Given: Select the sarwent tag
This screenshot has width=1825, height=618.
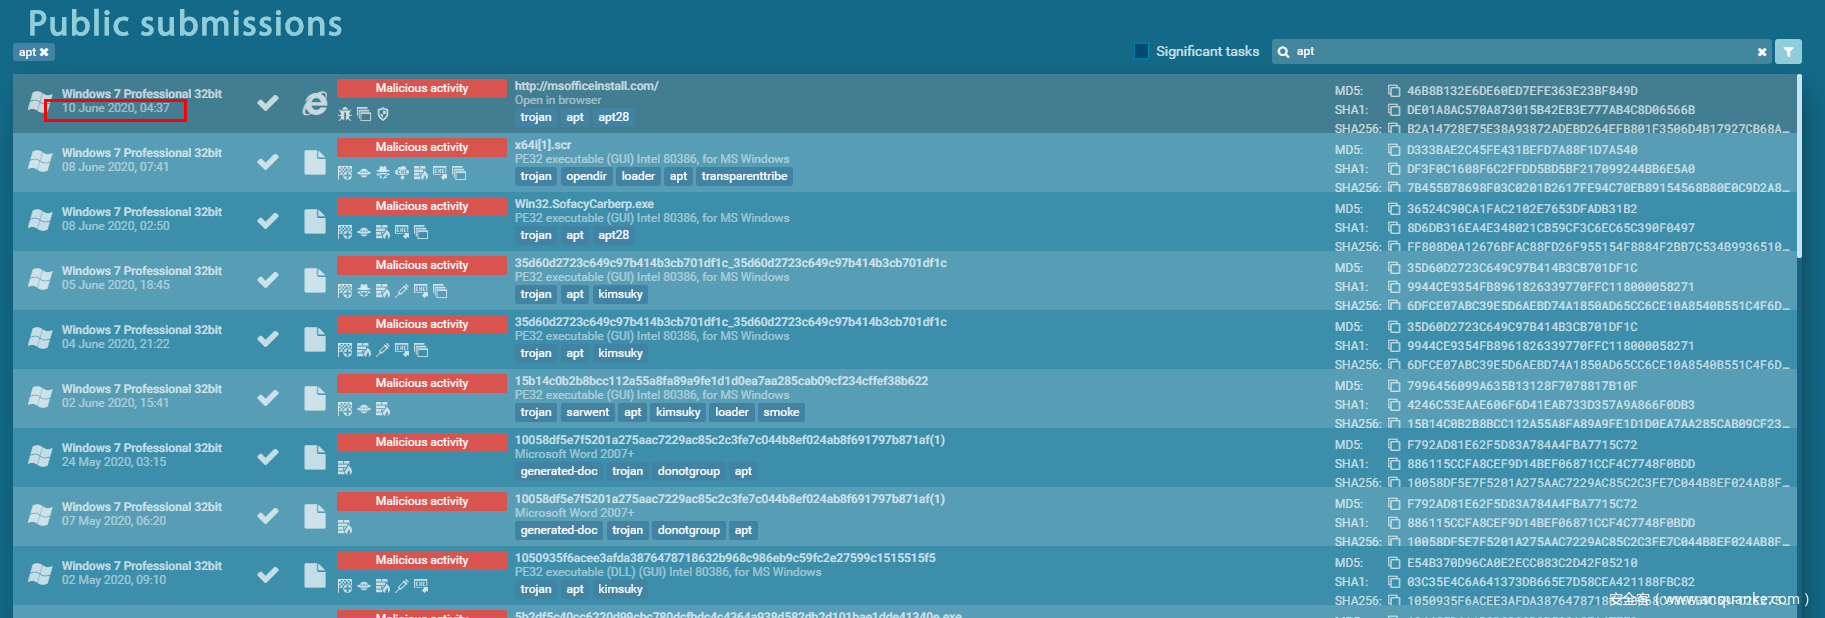Looking at the screenshot, I should [587, 412].
